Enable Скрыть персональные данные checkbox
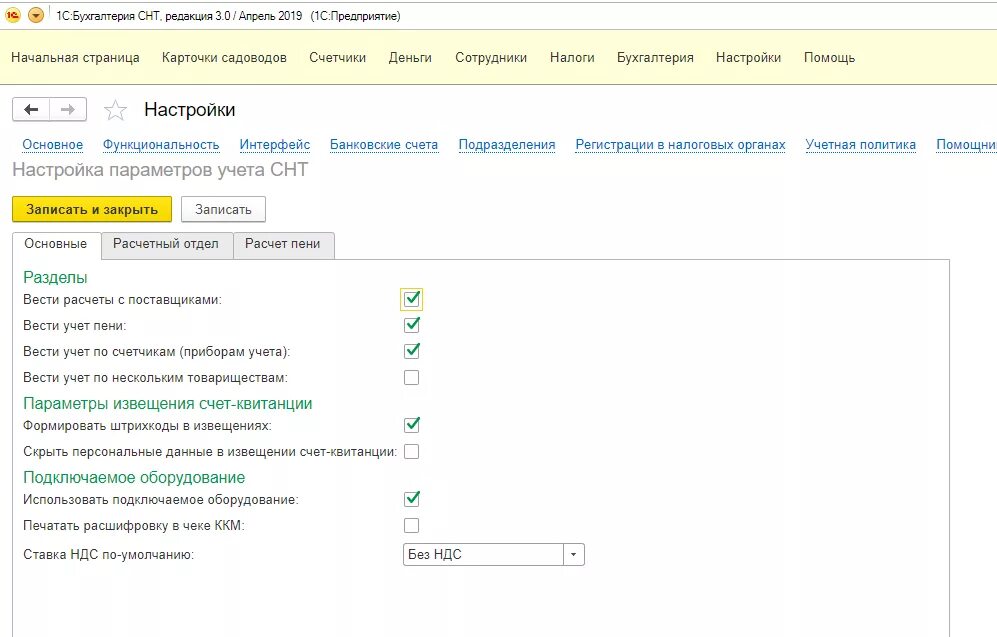Screen dimensions: 997x637 tap(412, 451)
